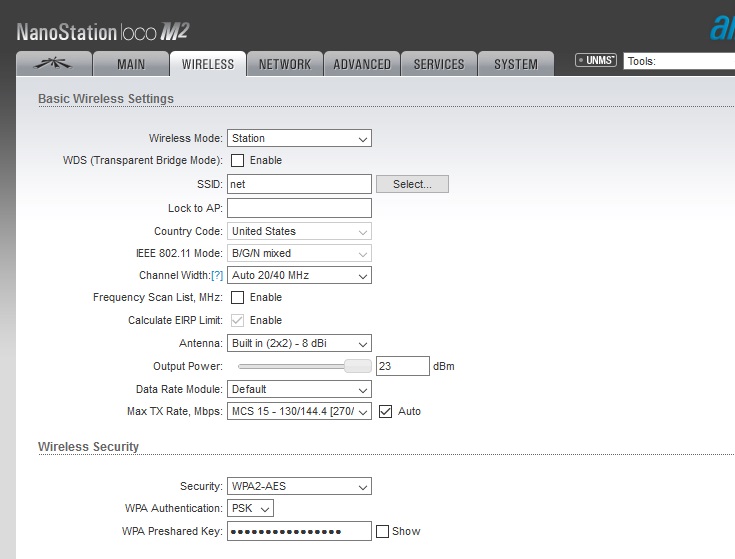735x559 pixels.
Task: Click the Select... button for SSID
Action: point(412,184)
